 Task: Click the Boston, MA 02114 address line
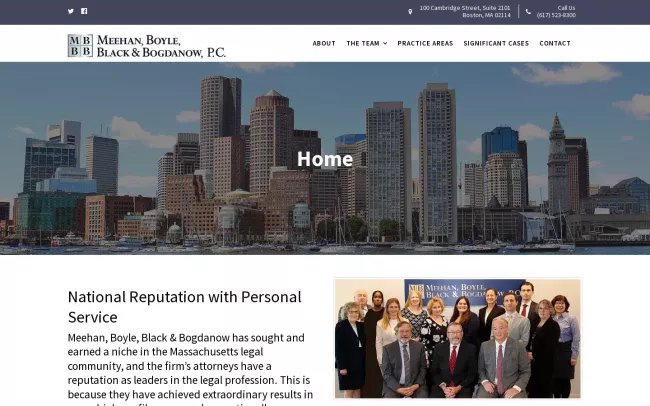tap(486, 15)
